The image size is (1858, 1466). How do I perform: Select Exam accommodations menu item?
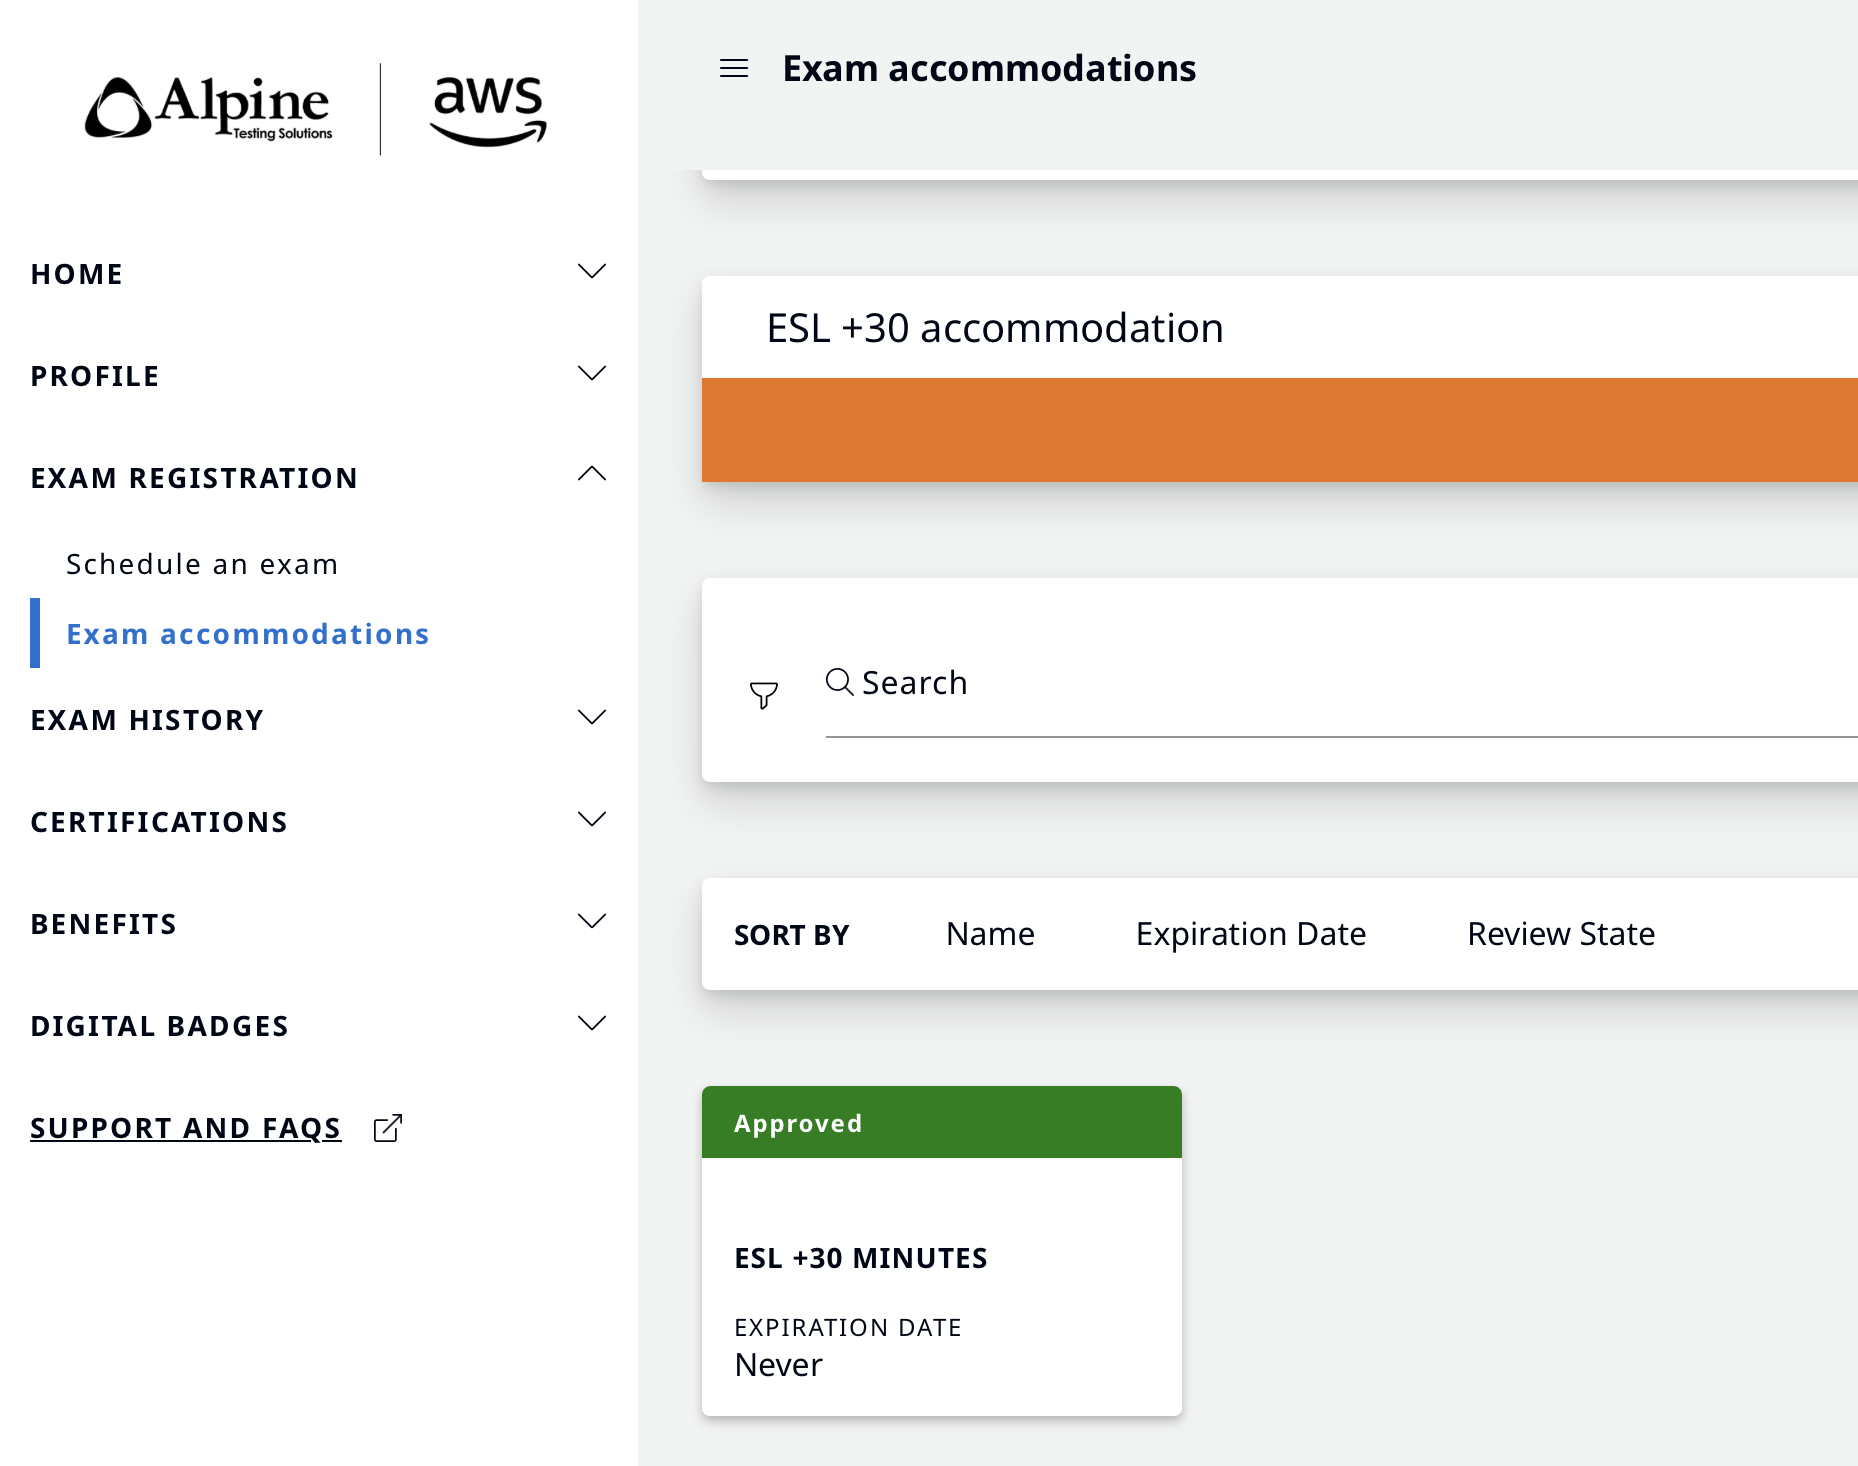click(248, 634)
